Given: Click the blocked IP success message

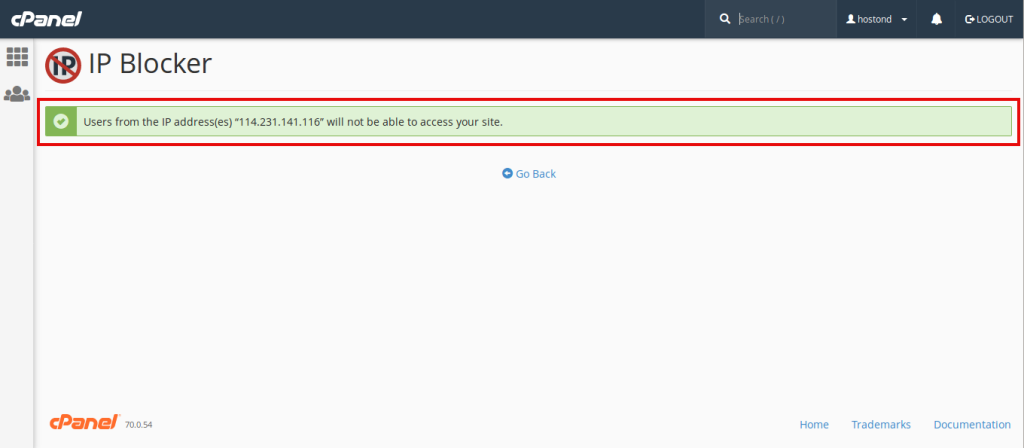Looking at the screenshot, I should point(293,122).
